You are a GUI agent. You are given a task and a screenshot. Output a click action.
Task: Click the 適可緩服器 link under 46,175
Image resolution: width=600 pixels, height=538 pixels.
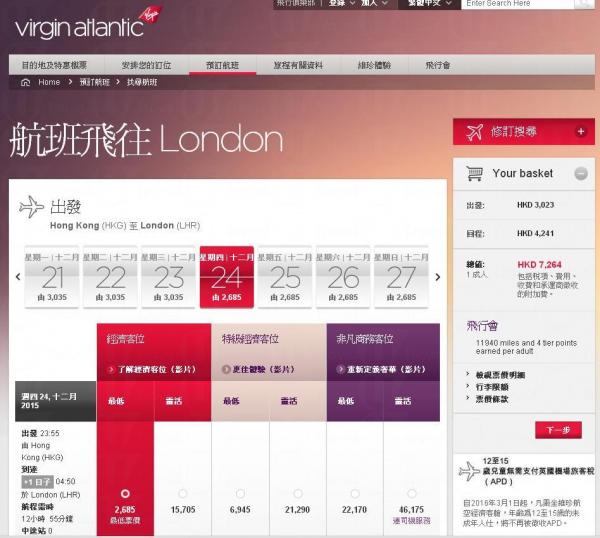point(412,521)
